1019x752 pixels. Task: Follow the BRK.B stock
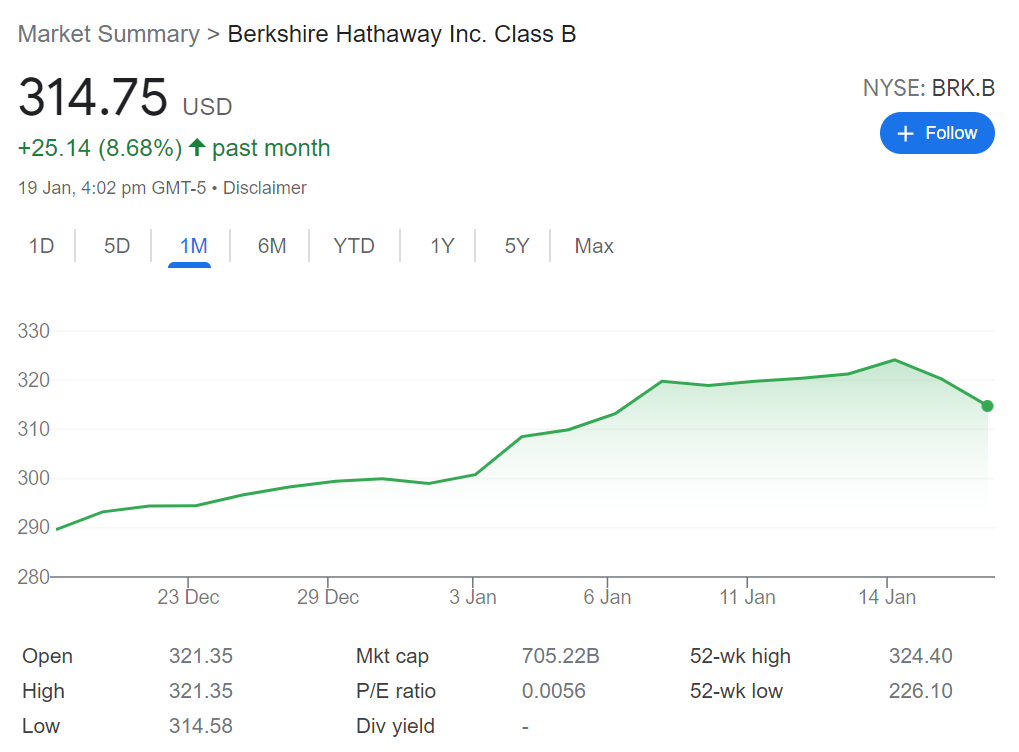coord(937,134)
